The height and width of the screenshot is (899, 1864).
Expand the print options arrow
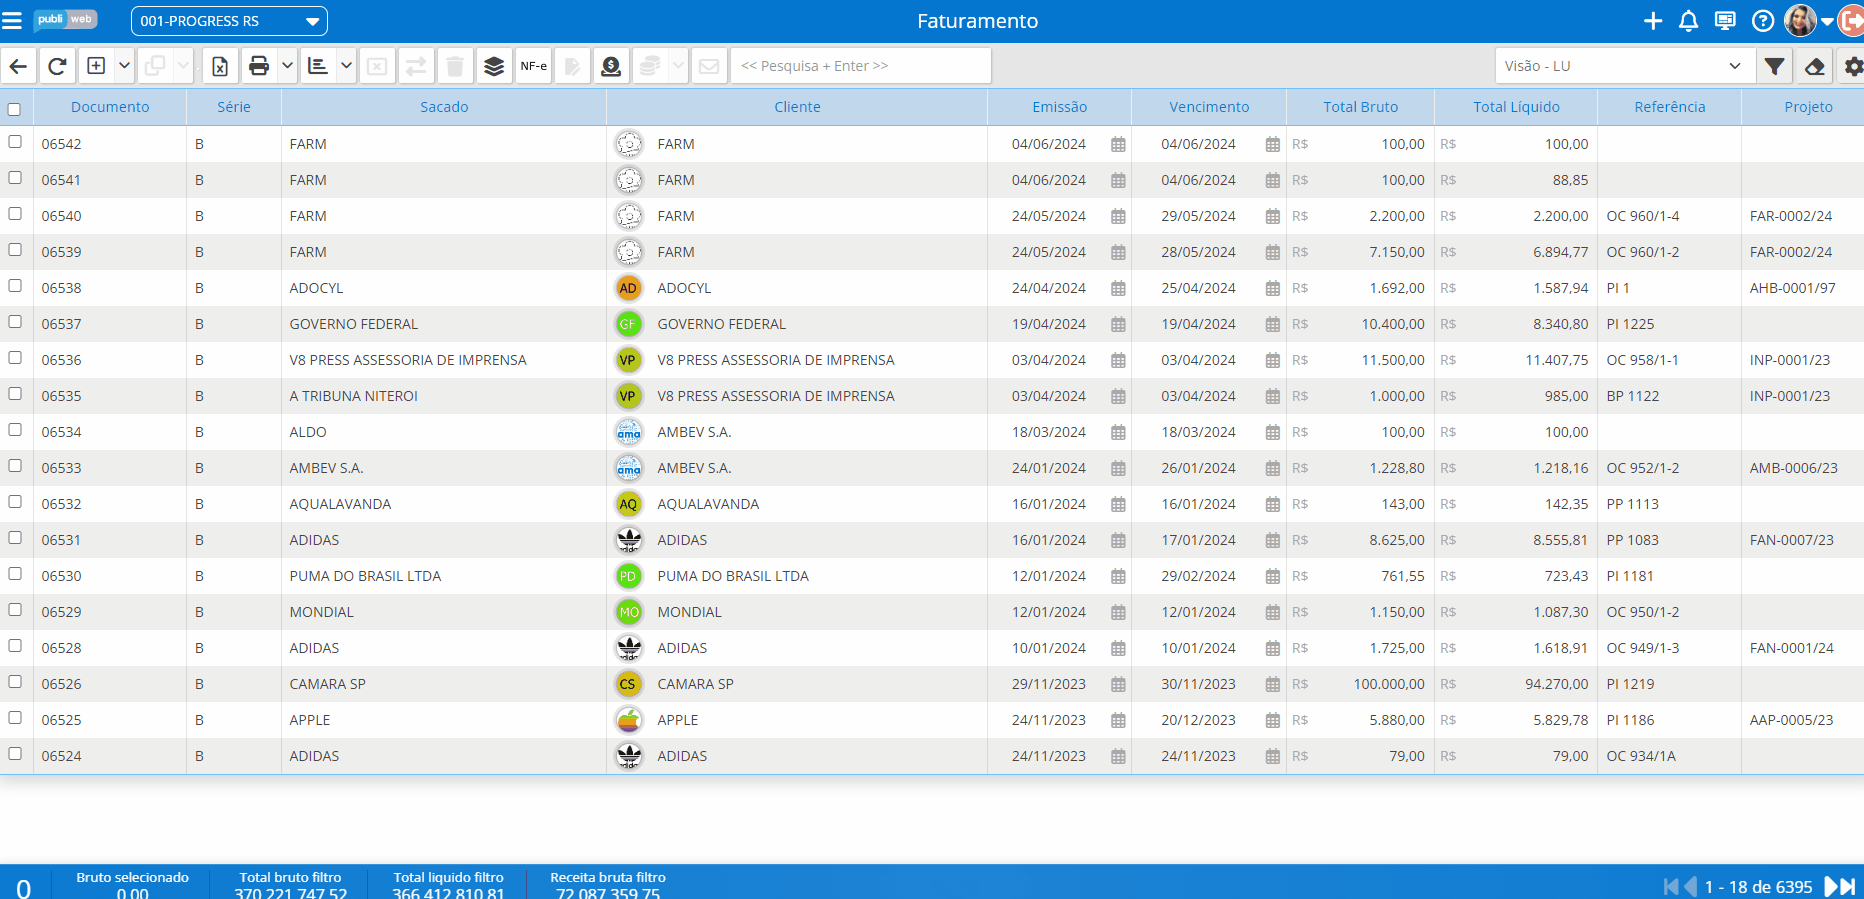point(287,66)
